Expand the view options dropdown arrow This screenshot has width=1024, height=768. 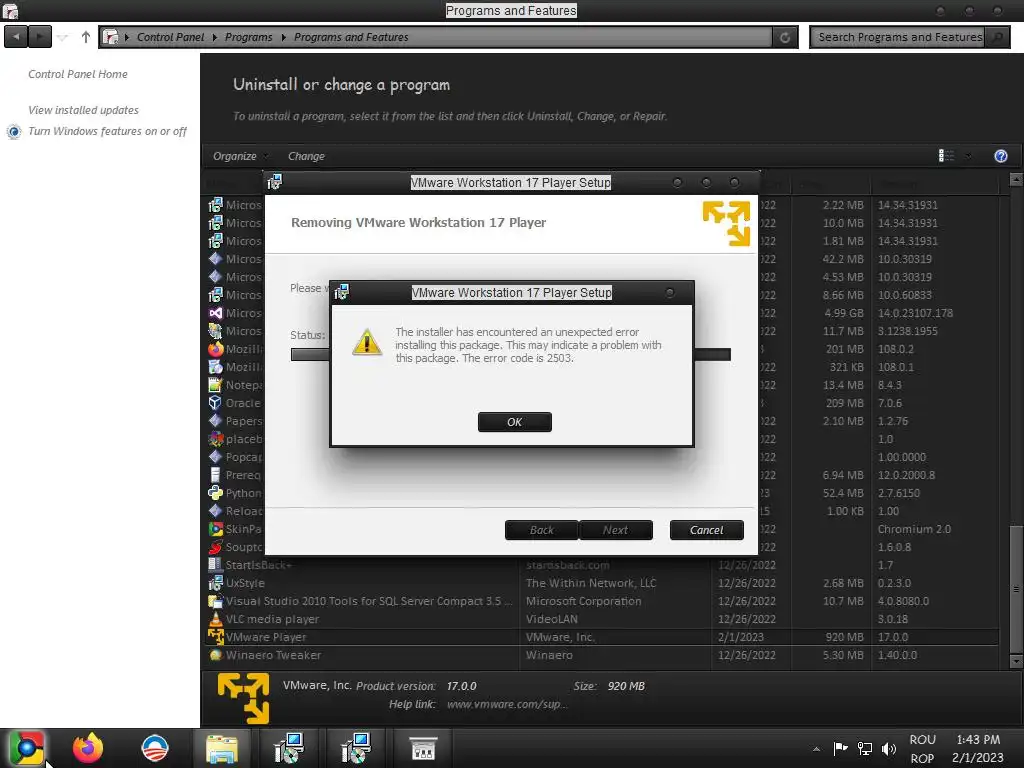coord(968,155)
